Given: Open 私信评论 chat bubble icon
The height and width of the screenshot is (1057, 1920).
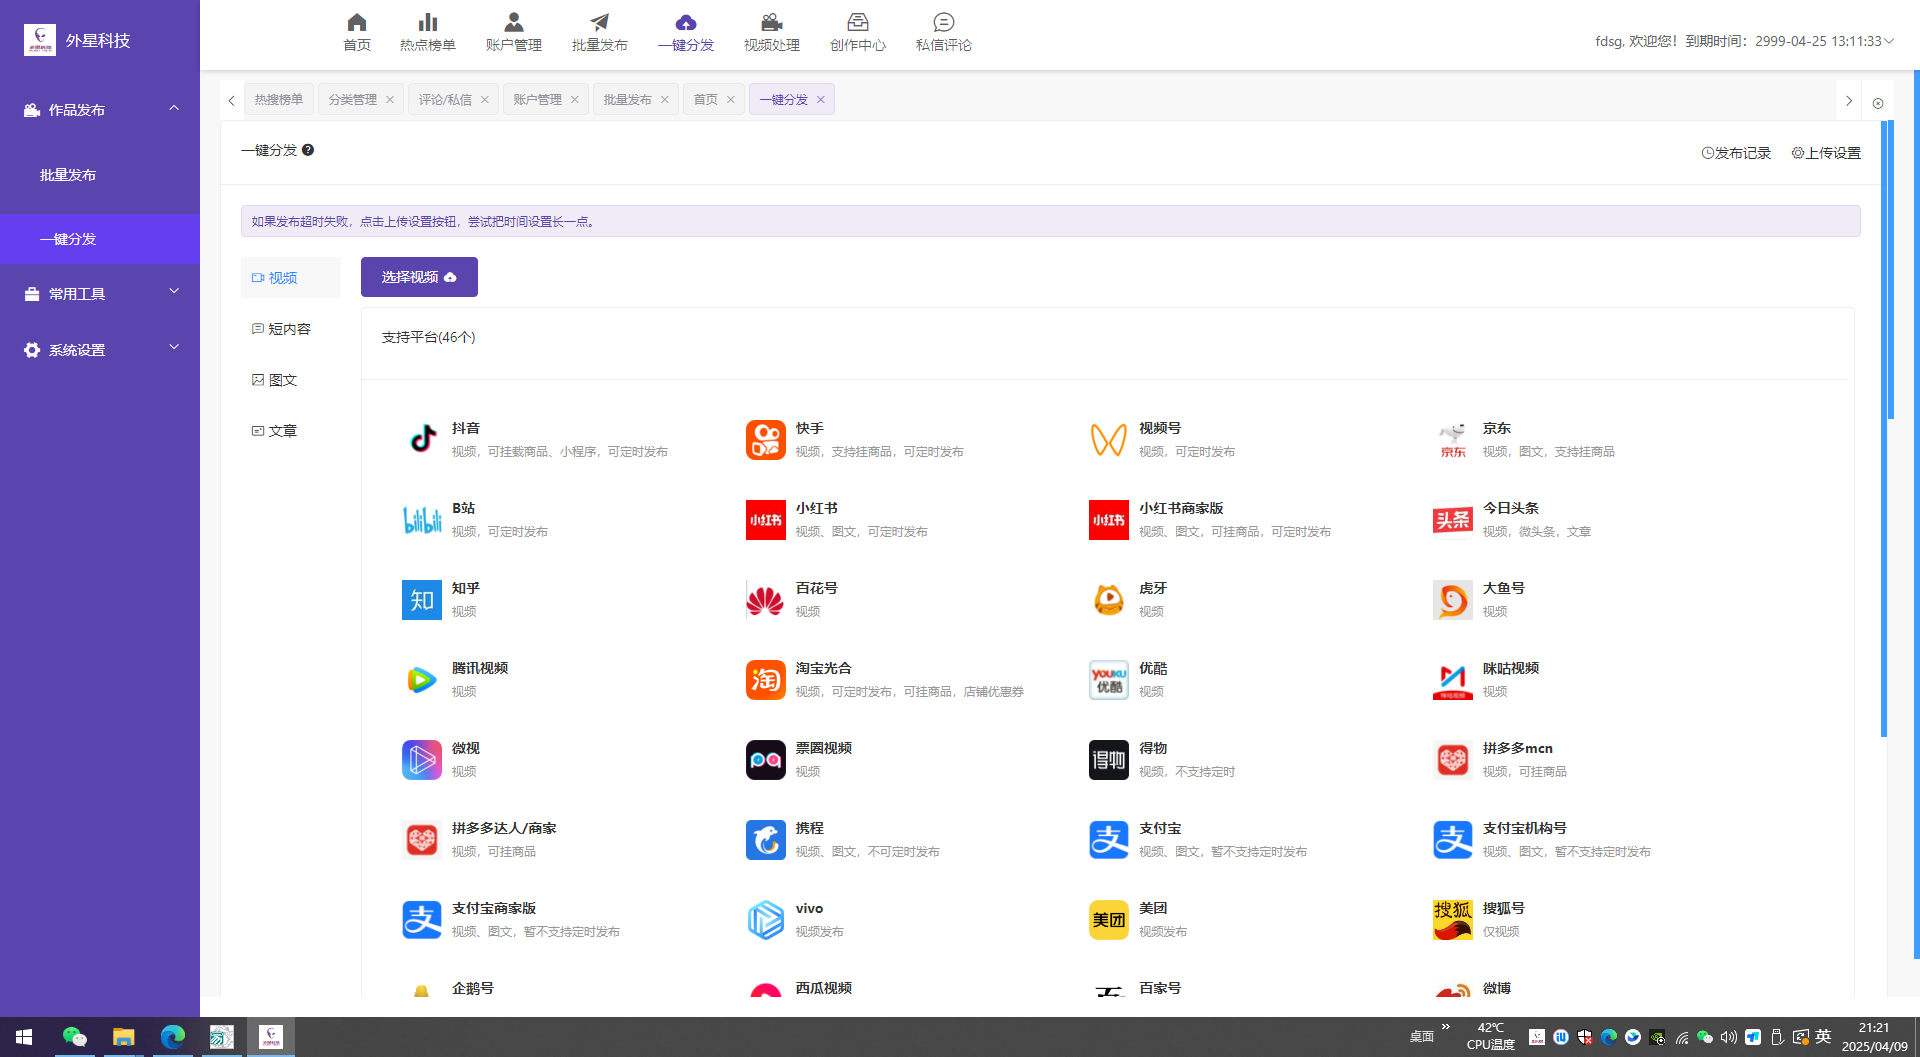Looking at the screenshot, I should pos(943,23).
